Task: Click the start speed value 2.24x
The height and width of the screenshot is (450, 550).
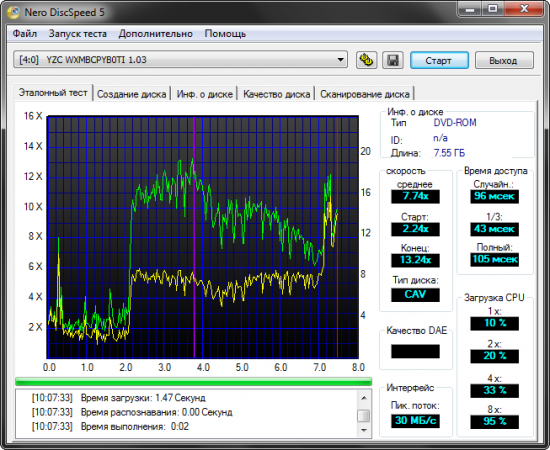Action: click(415, 229)
